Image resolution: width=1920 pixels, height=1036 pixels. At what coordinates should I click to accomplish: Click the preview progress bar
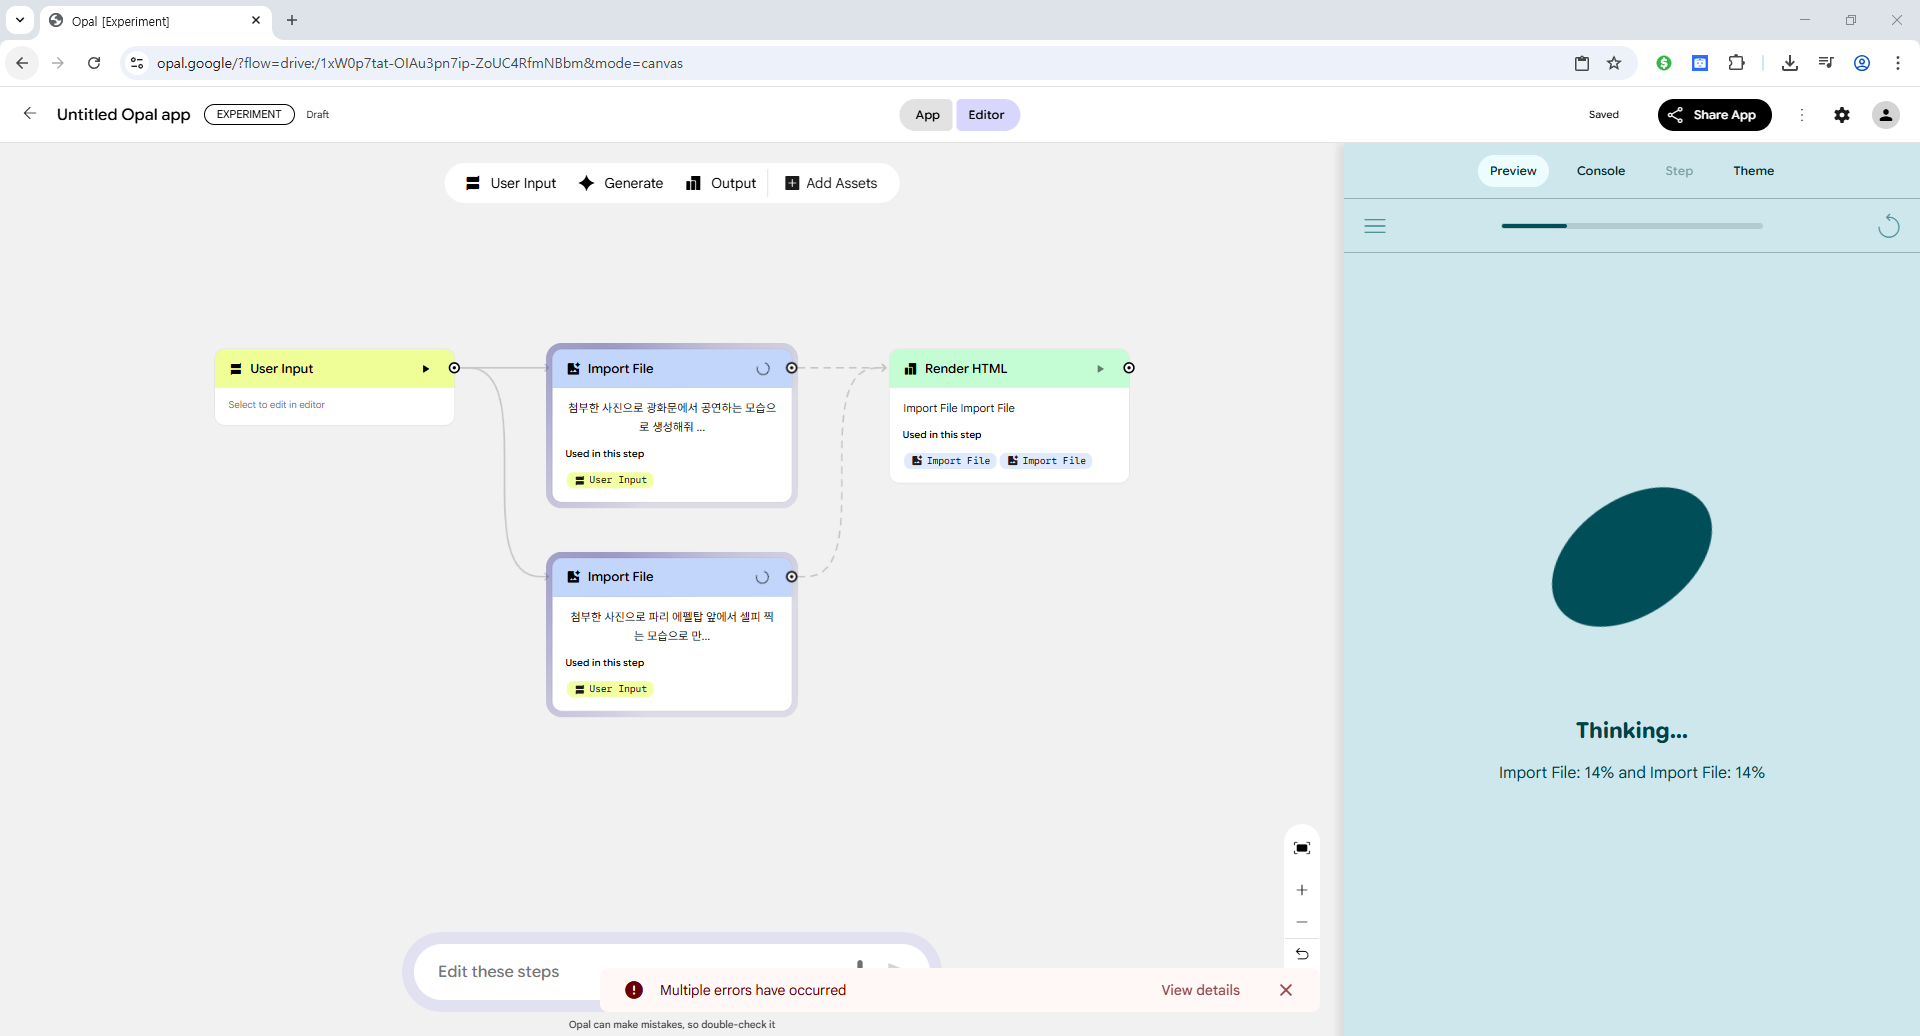(1632, 226)
